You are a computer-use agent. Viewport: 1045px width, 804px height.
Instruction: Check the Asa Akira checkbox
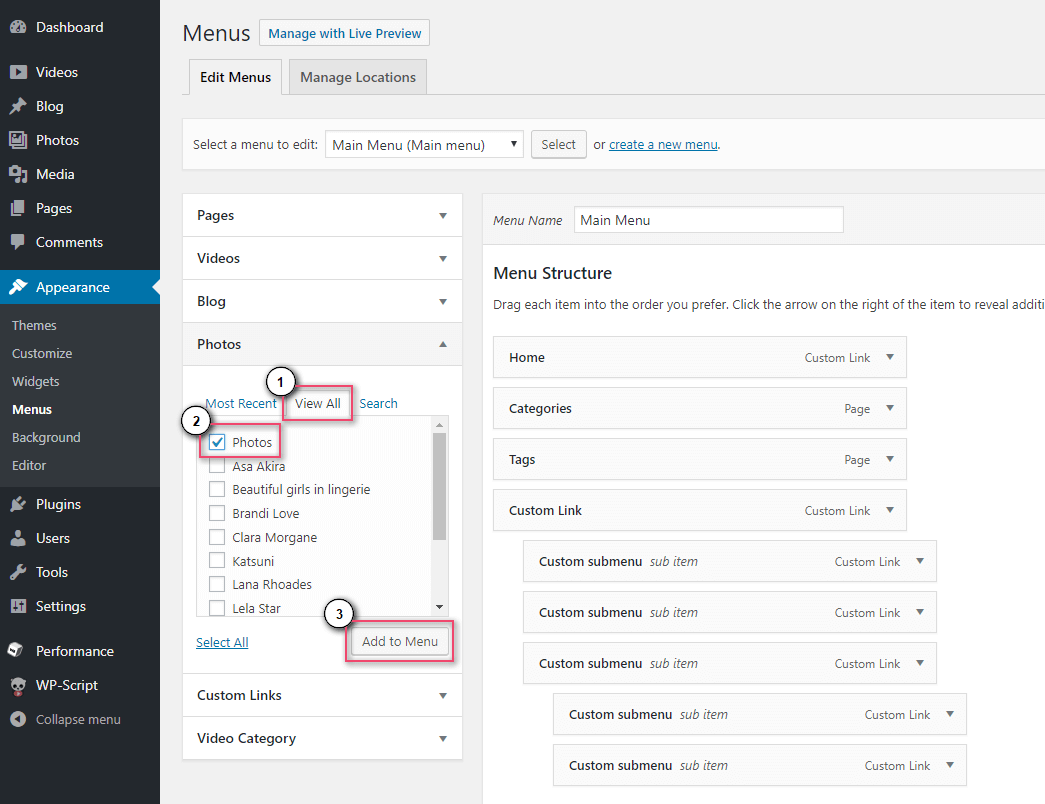[x=217, y=465]
